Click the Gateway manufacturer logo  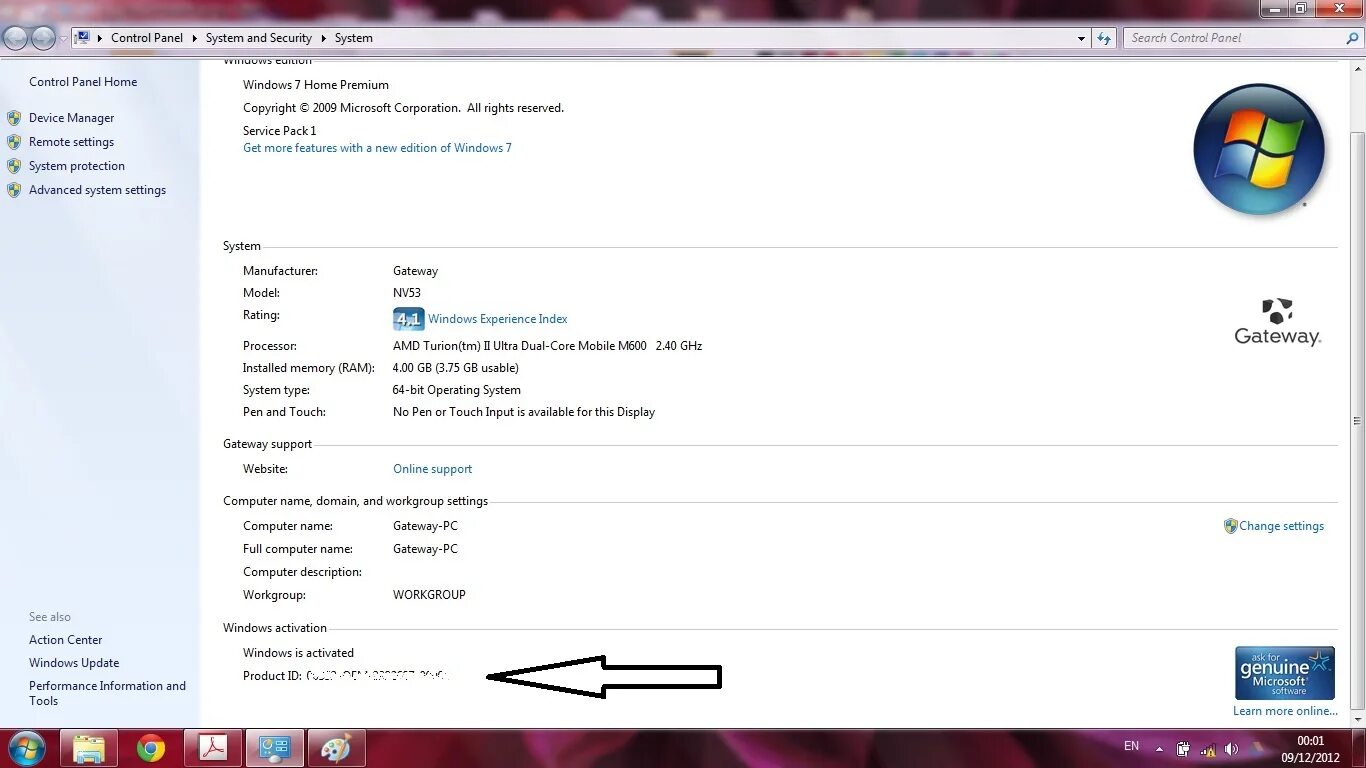pyautogui.click(x=1278, y=321)
